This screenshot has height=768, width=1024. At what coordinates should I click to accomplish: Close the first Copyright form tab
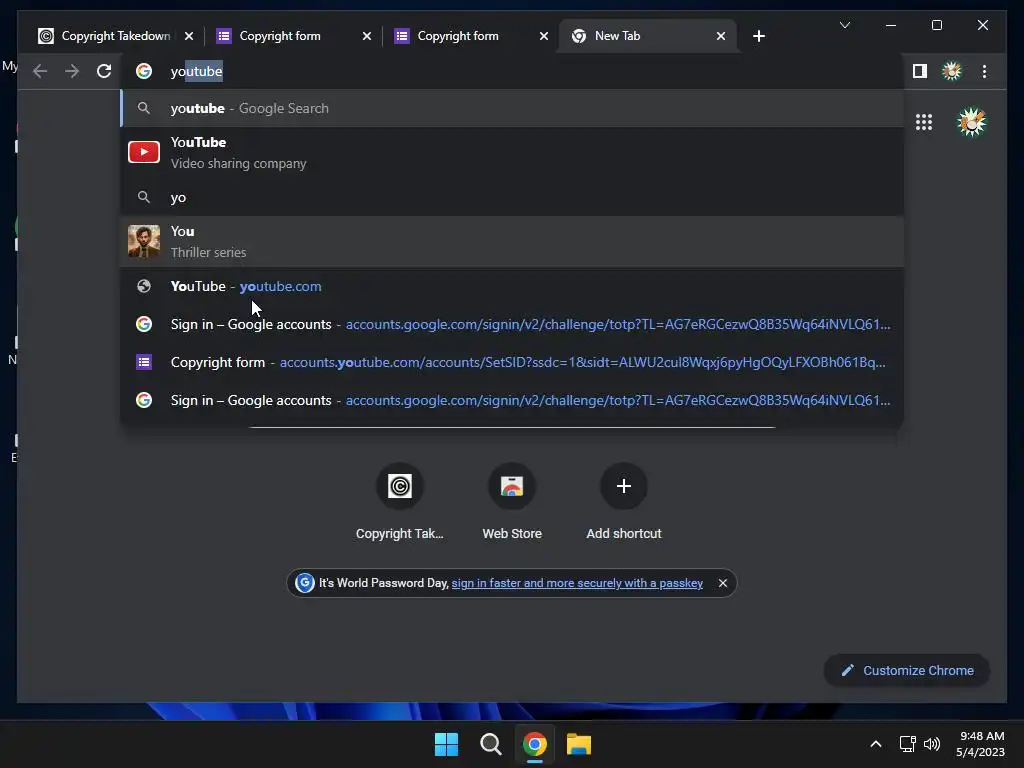click(367, 36)
